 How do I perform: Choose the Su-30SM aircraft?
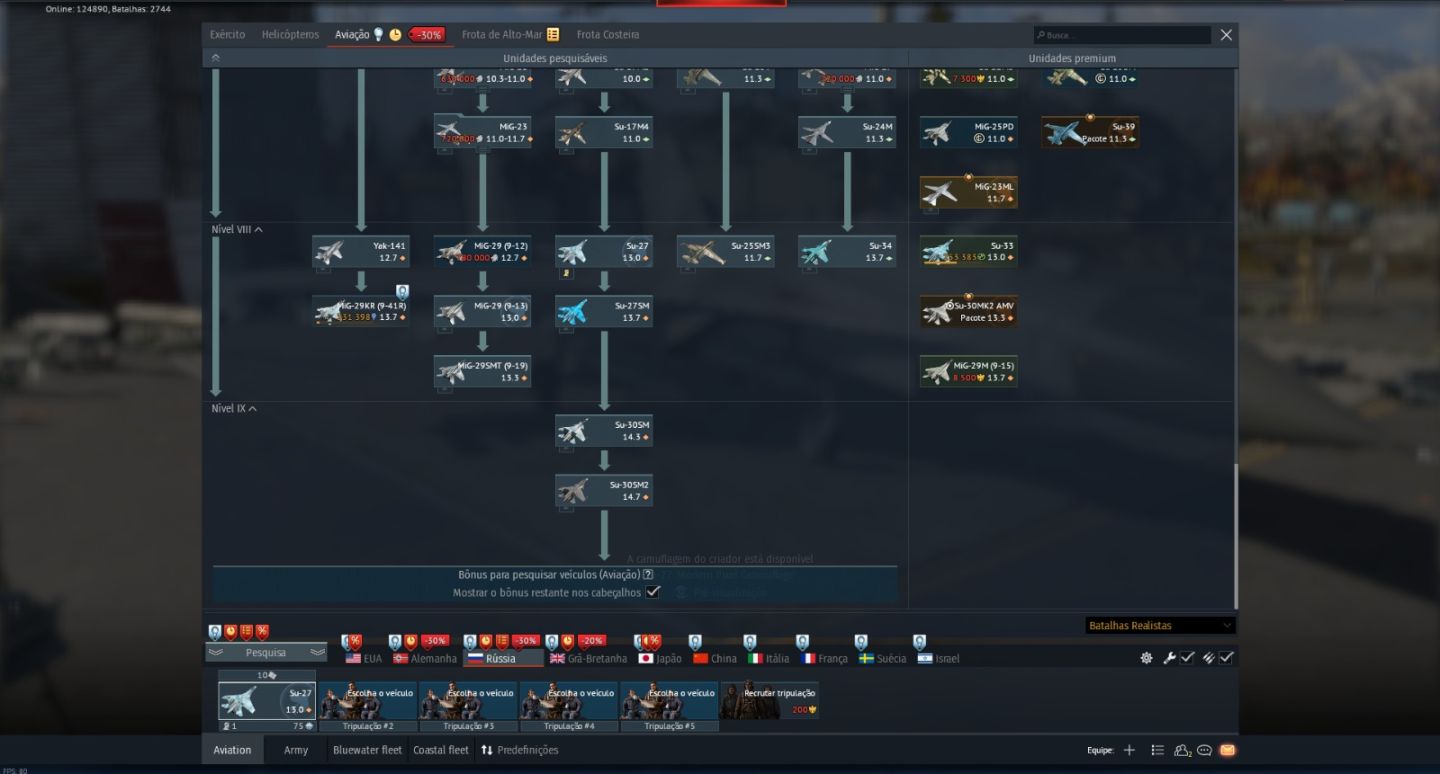pos(604,431)
